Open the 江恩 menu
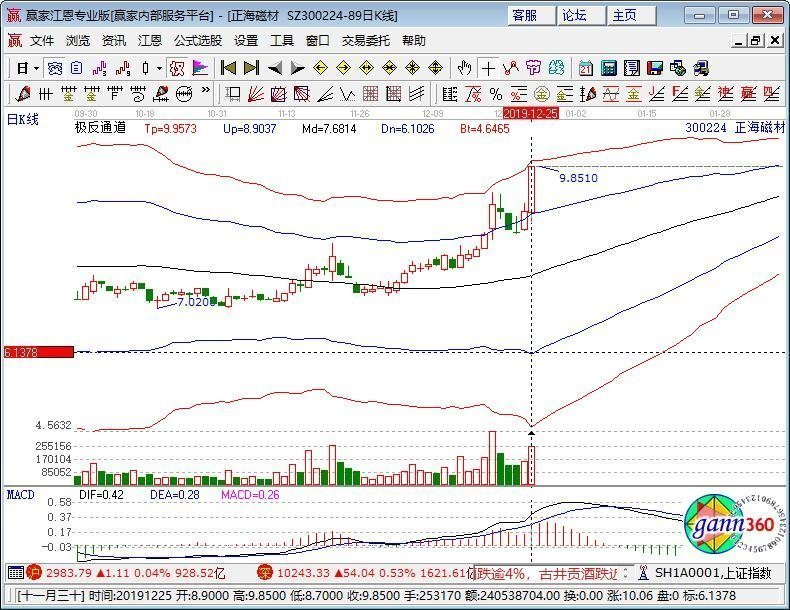 coord(150,40)
